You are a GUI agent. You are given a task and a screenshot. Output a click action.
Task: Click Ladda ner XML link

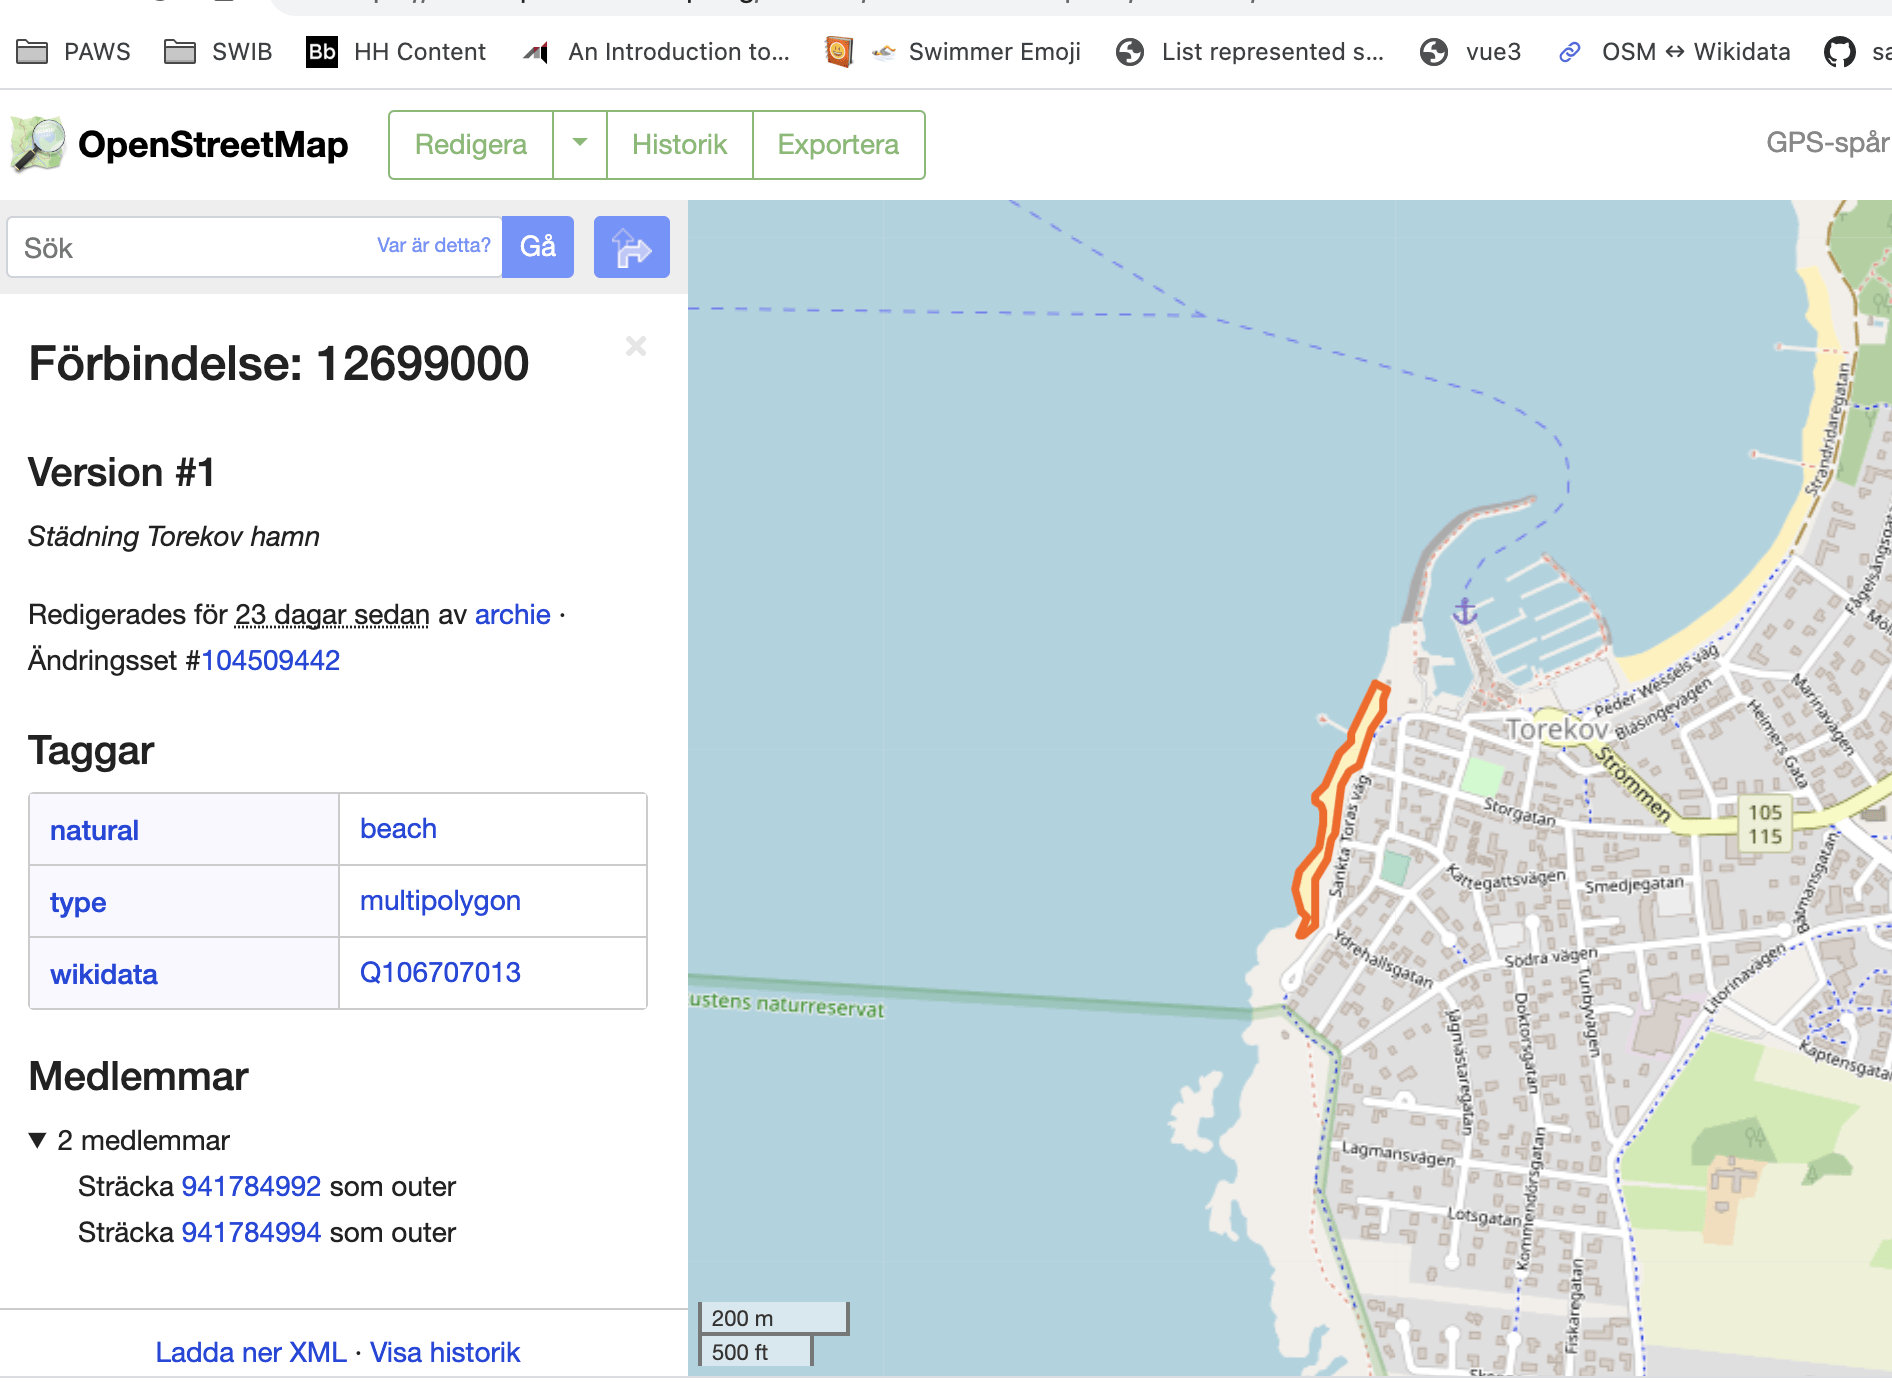point(250,1352)
